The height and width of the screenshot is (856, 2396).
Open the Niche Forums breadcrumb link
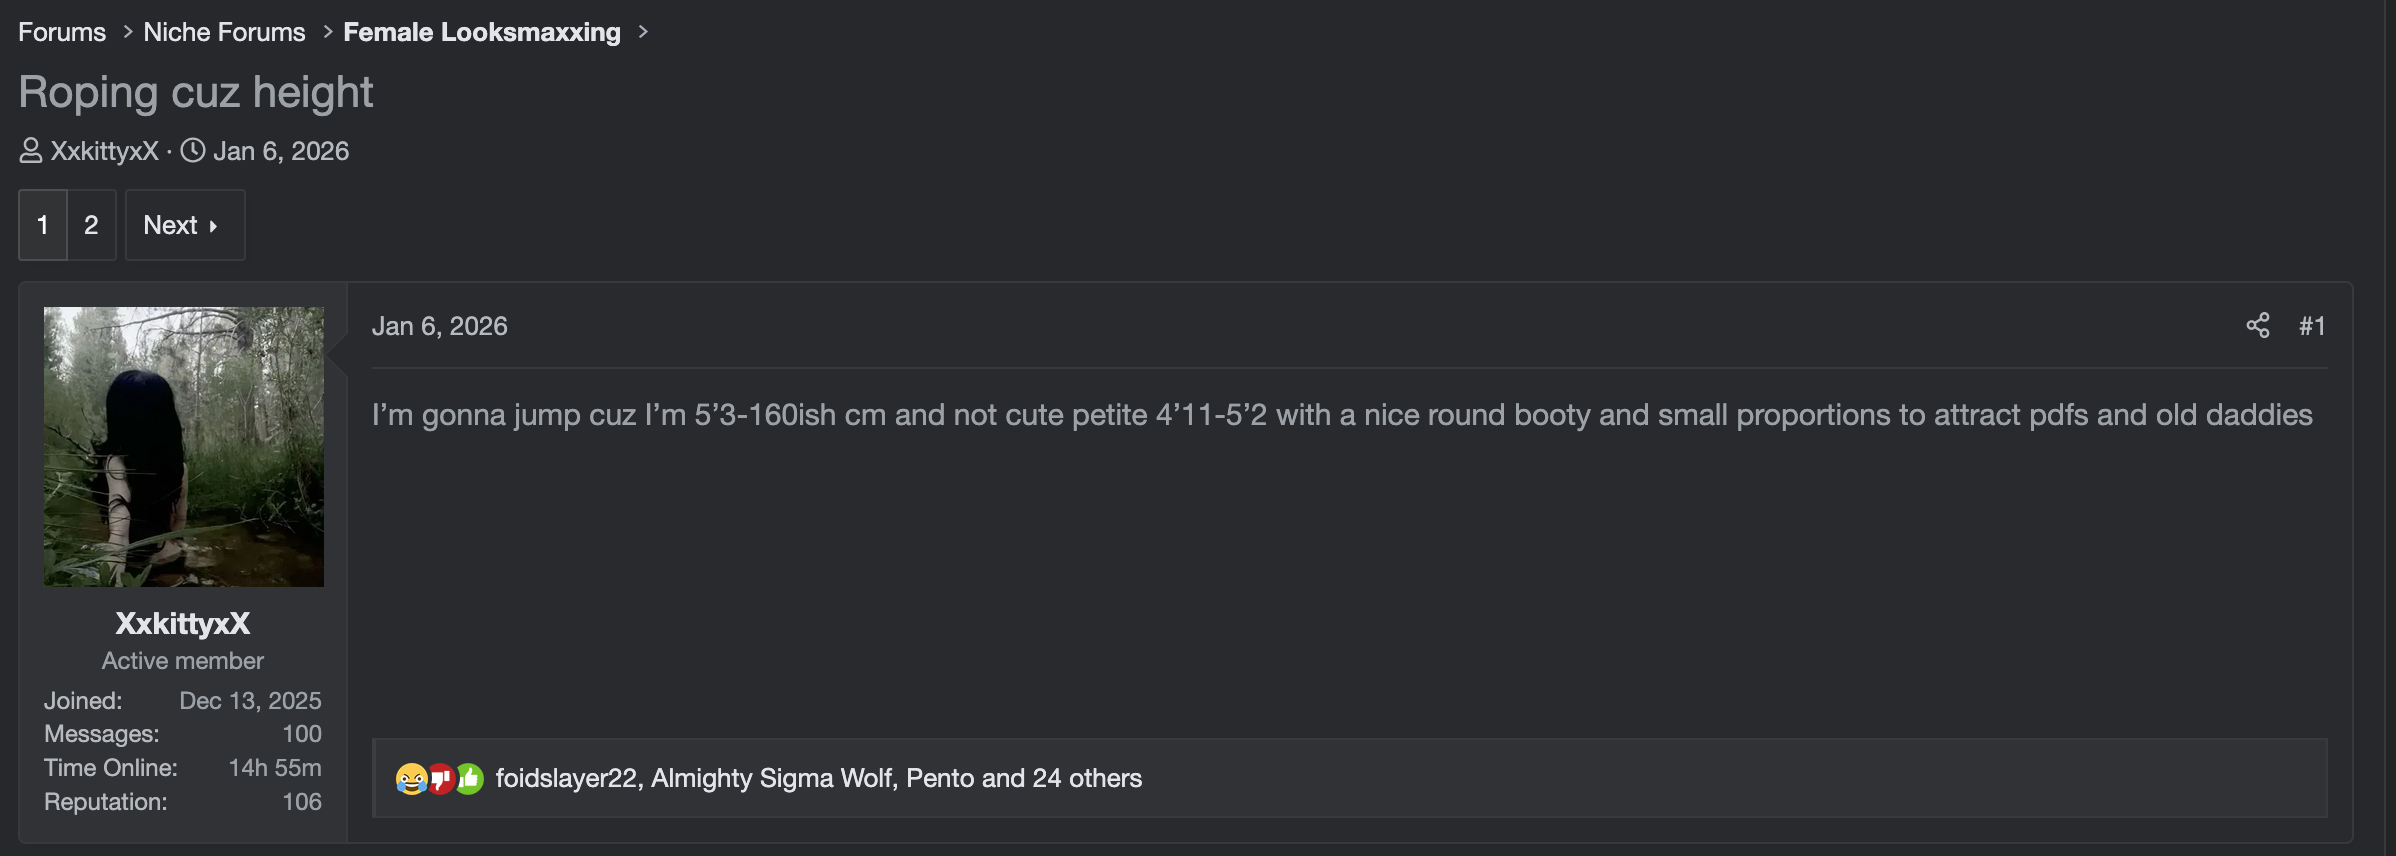[x=224, y=32]
